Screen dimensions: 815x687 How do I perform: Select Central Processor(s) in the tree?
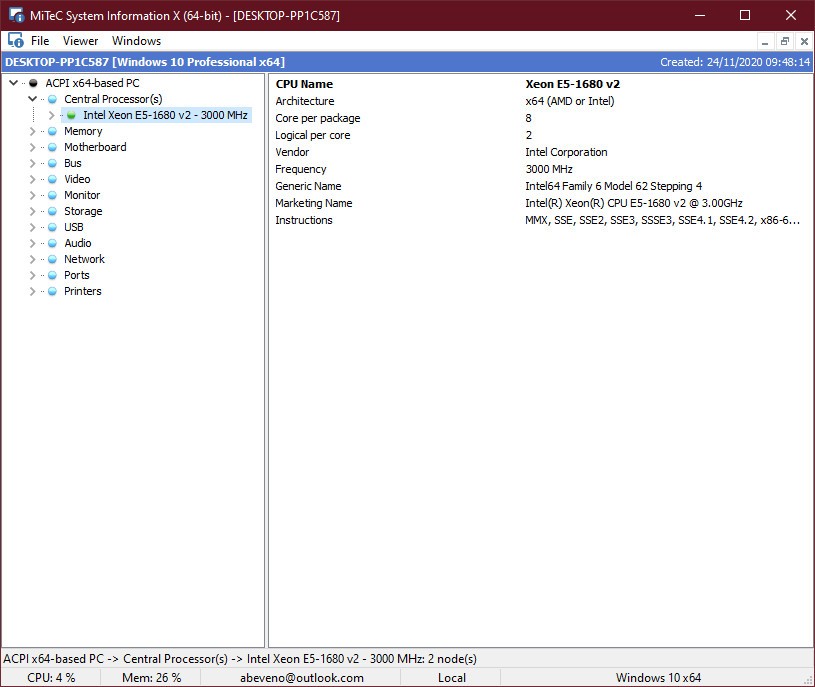click(x=113, y=99)
